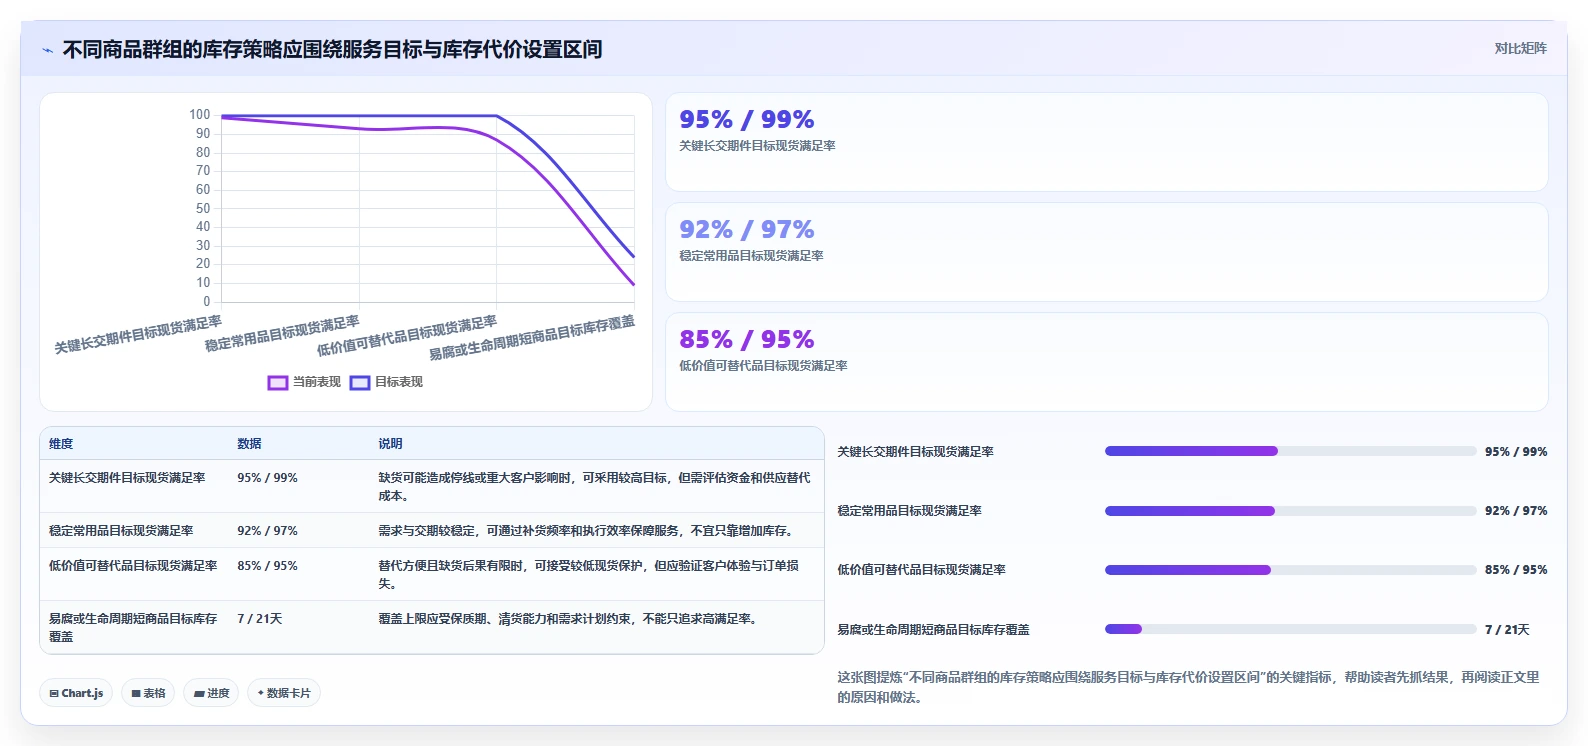1588x746 pixels.
Task: Click table cell 易腐或生命周期短商品目标库存覆盖
Action: [133, 628]
